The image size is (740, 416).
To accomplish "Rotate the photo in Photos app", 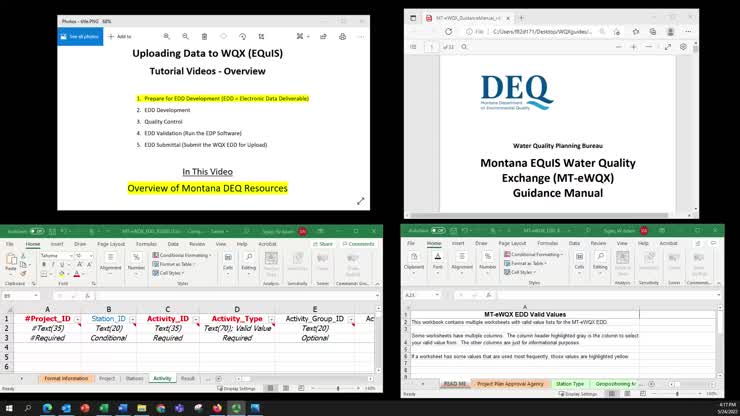I will [242, 36].
